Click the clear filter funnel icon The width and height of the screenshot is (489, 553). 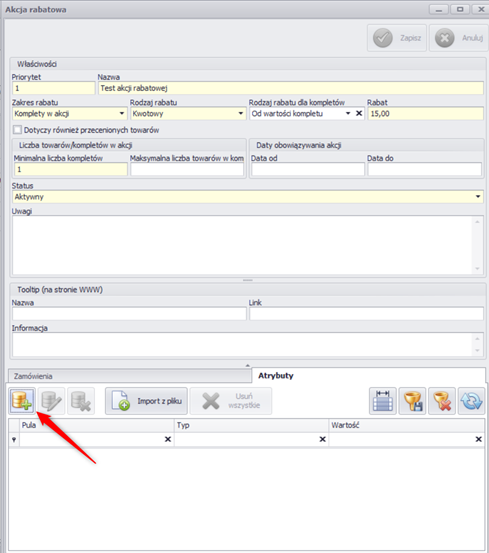pyautogui.click(x=442, y=401)
